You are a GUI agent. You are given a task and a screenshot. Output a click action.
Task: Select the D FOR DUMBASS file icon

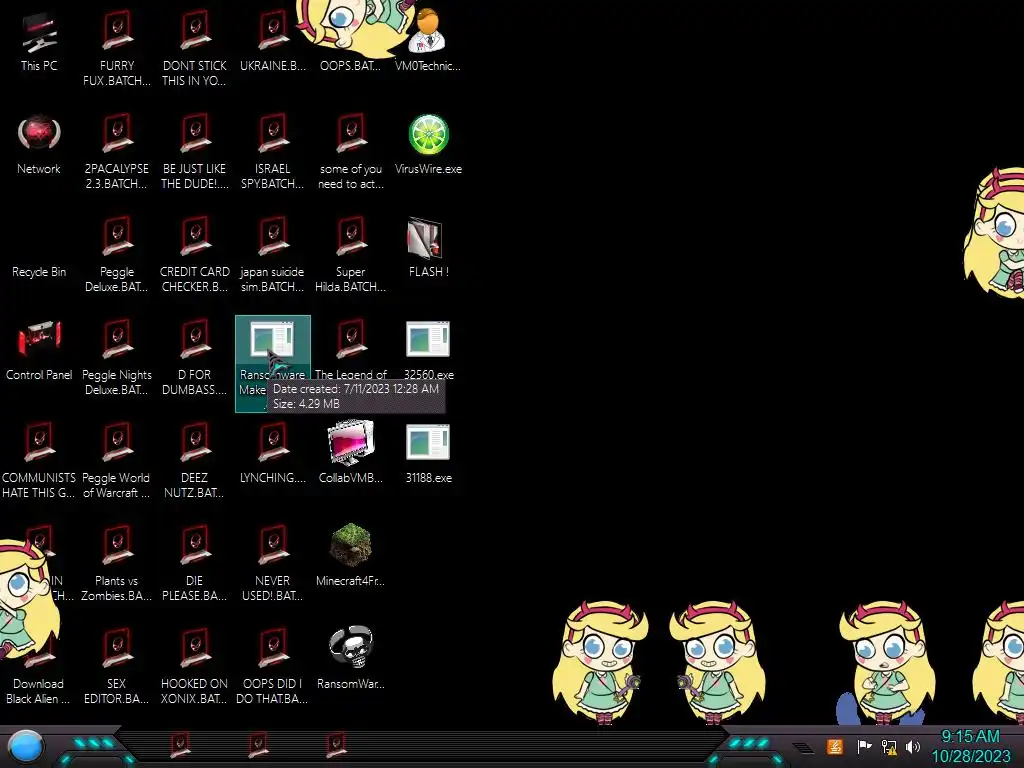pyautogui.click(x=195, y=340)
